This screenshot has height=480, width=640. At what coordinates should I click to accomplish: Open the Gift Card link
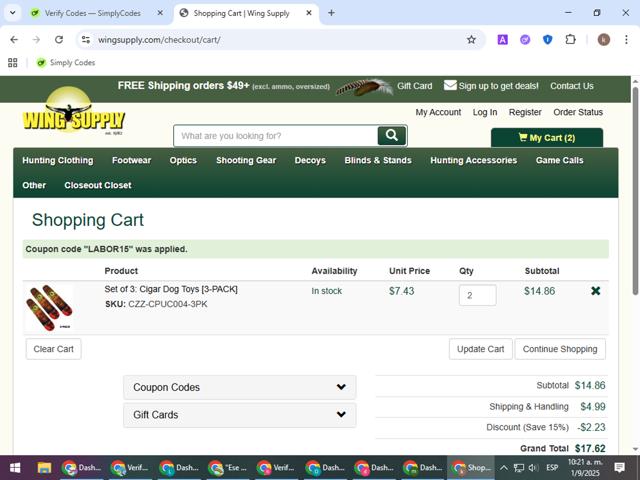tap(415, 86)
